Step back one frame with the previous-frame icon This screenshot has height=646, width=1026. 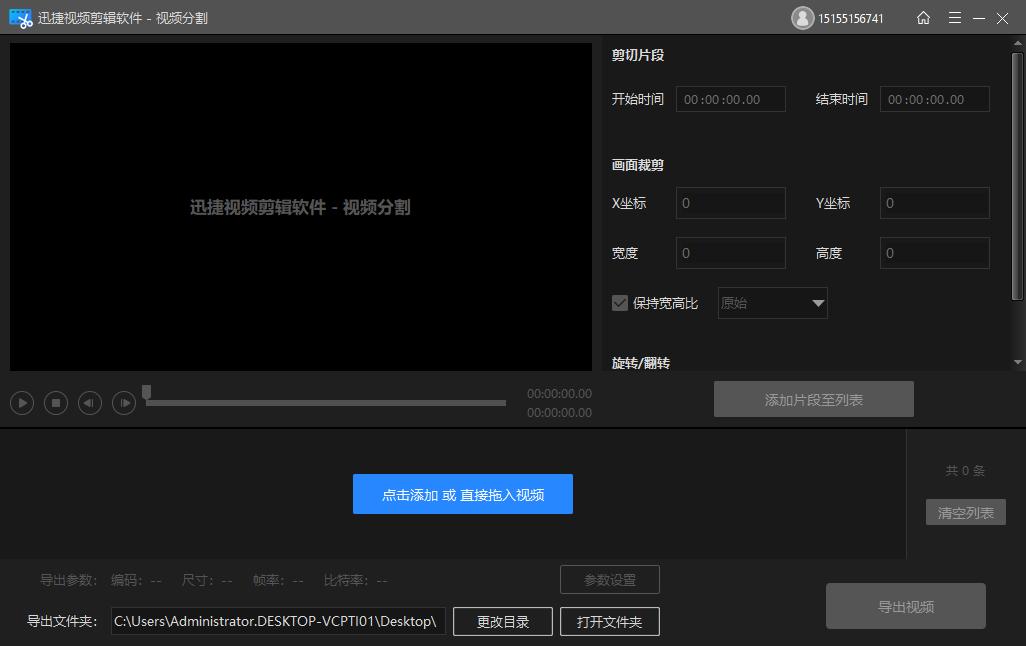coord(90,402)
